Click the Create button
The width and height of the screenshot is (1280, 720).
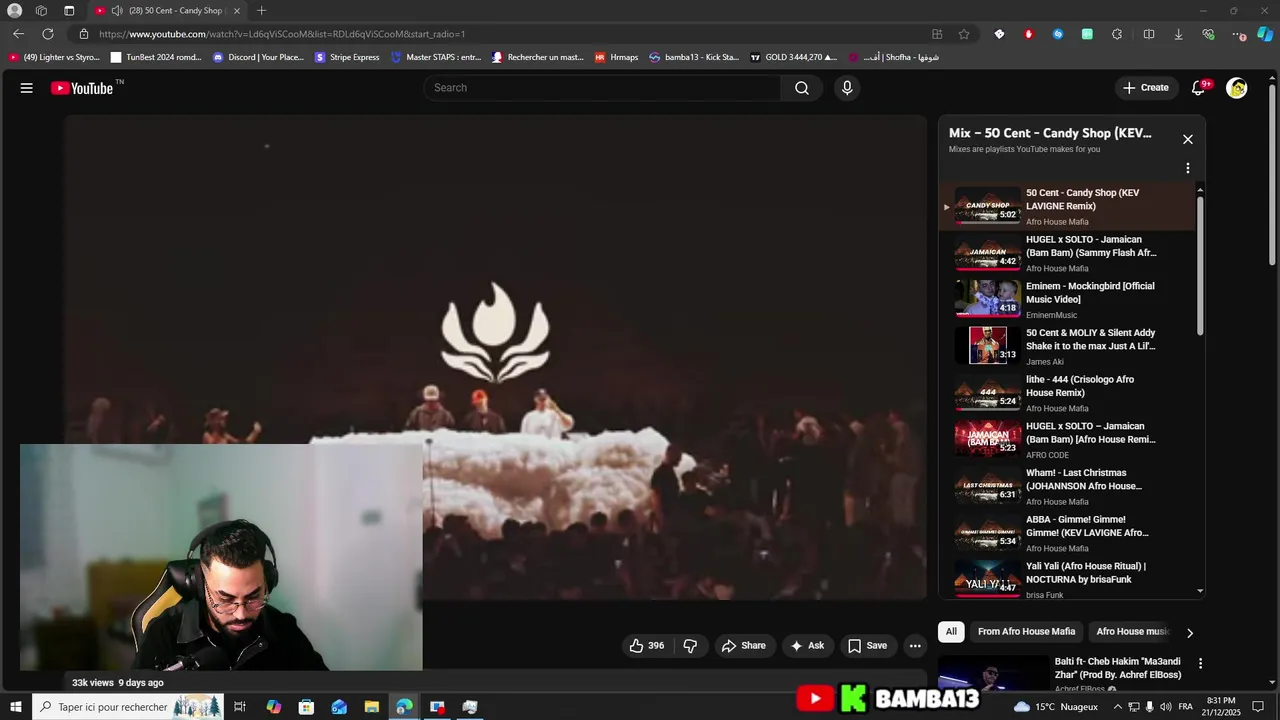point(1145,88)
